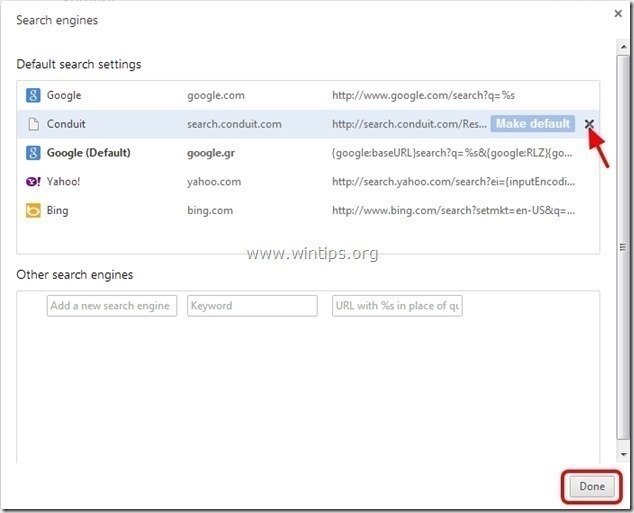
Task: Click the google.com keyword in first row
Action: 216,96
